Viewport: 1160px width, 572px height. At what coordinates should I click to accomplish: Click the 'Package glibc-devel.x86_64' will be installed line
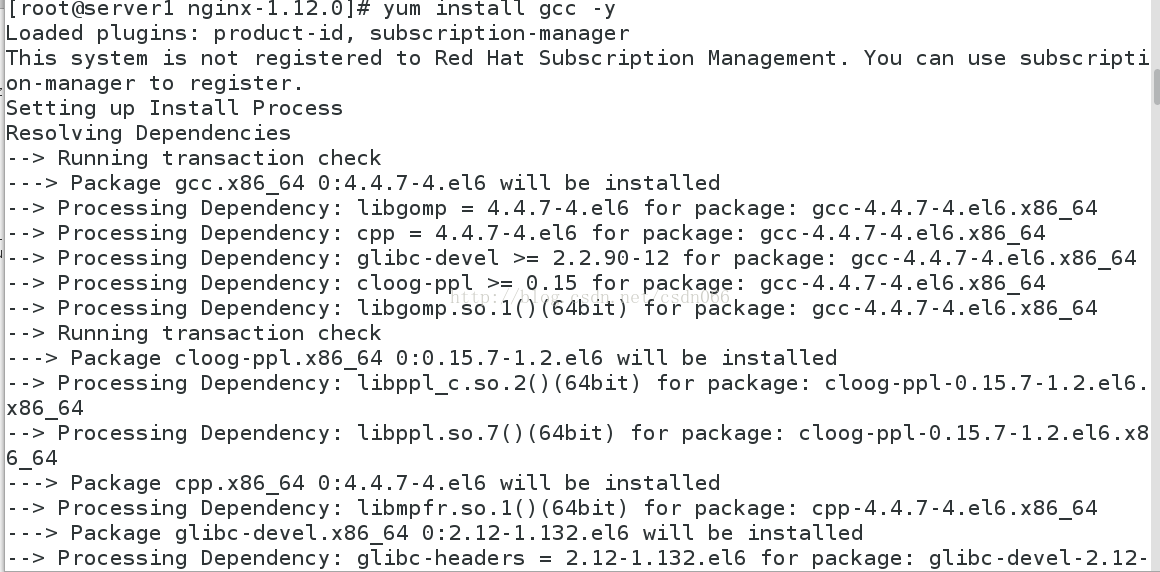[435, 534]
